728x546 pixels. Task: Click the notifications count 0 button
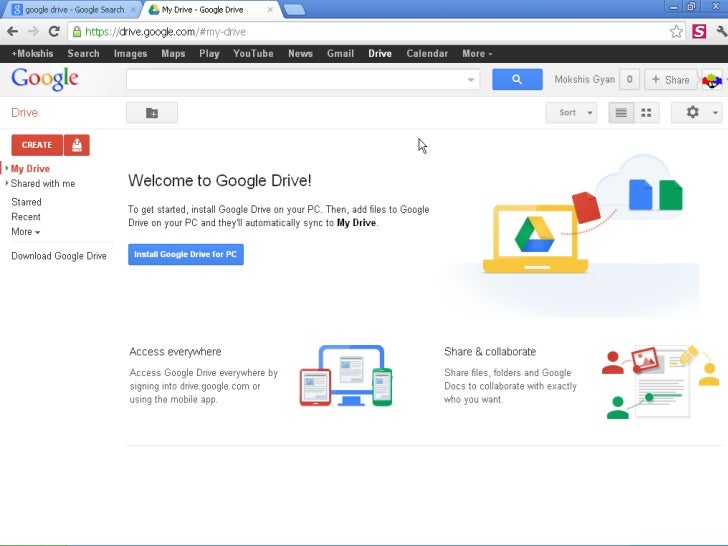[x=630, y=80]
